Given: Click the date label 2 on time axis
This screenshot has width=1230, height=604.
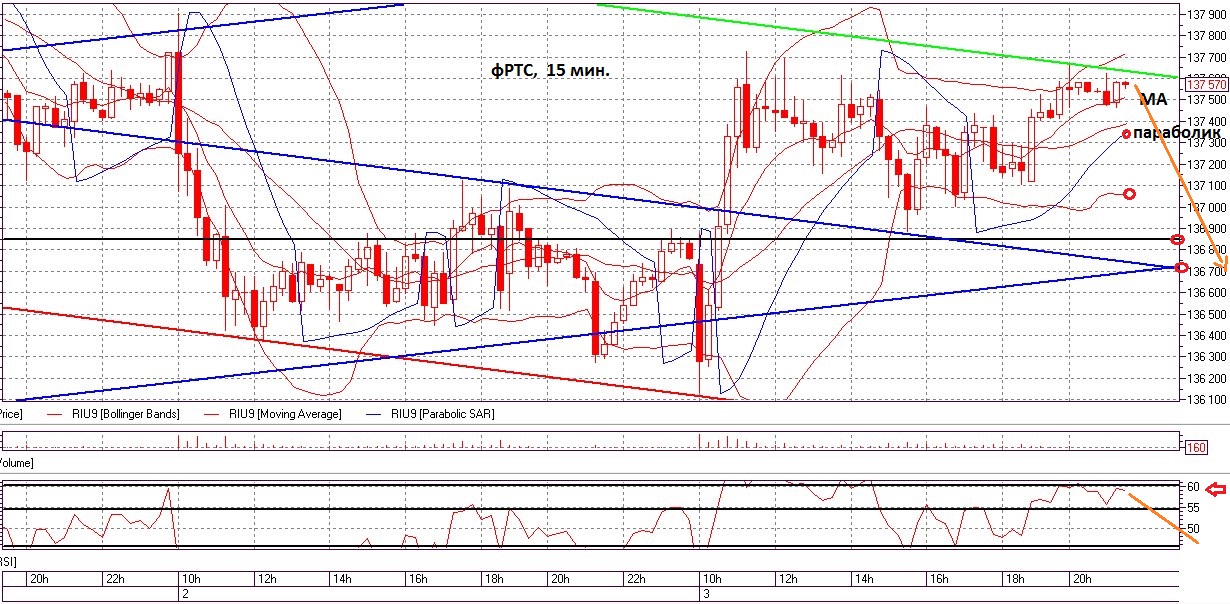Looking at the screenshot, I should click(x=184, y=594).
